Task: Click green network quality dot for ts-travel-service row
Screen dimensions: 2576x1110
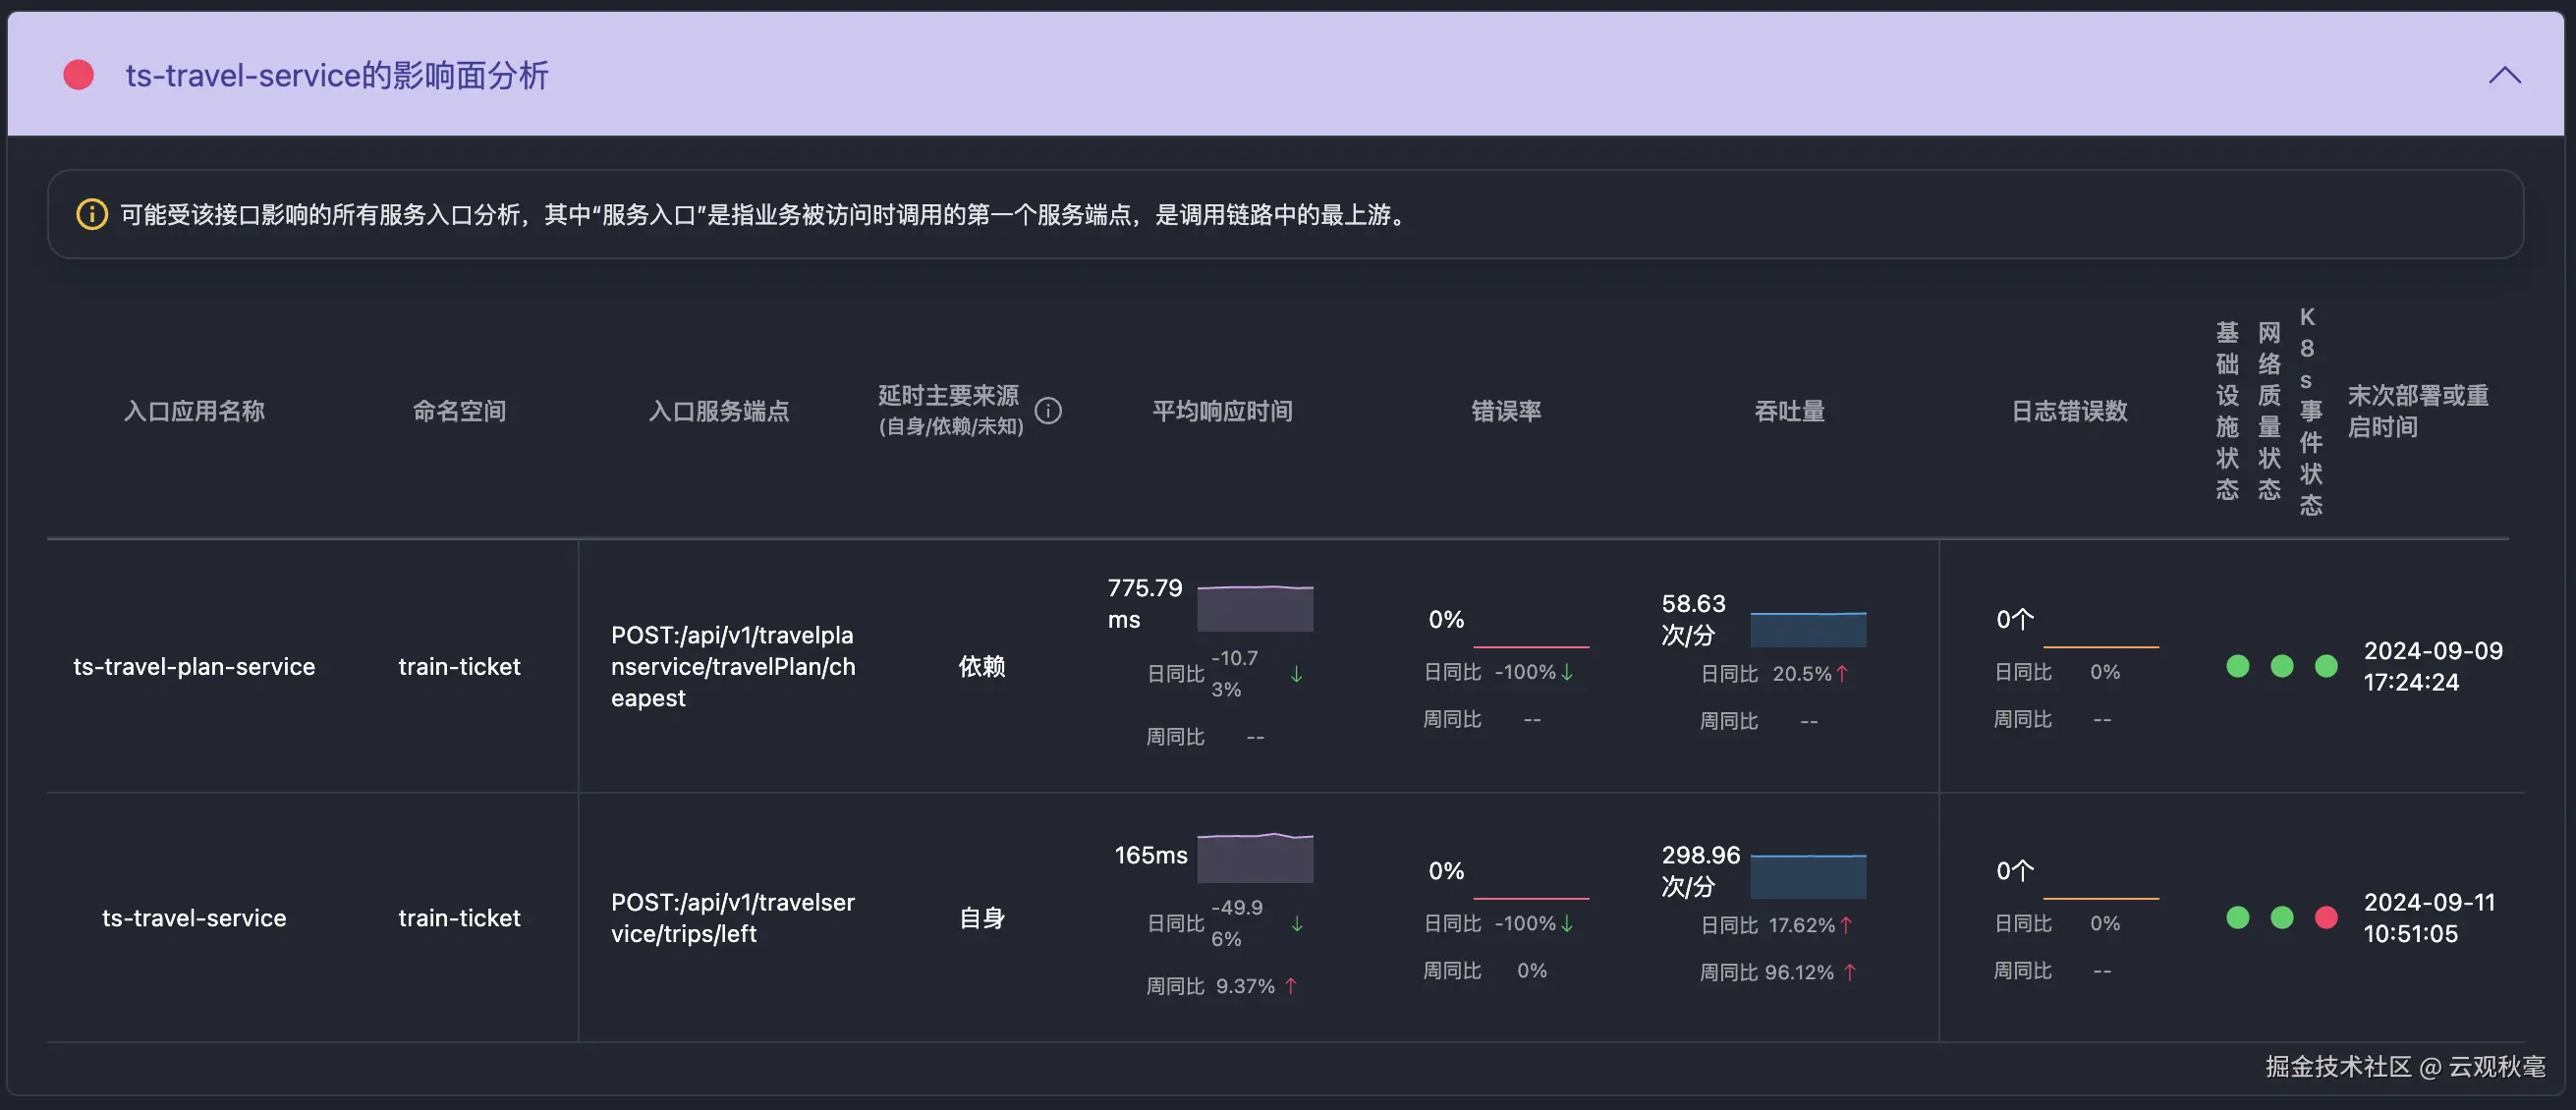Action: (x=2282, y=917)
